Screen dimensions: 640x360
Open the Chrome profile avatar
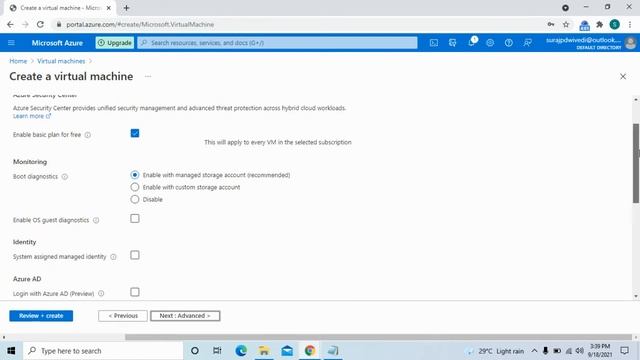(x=615, y=24)
